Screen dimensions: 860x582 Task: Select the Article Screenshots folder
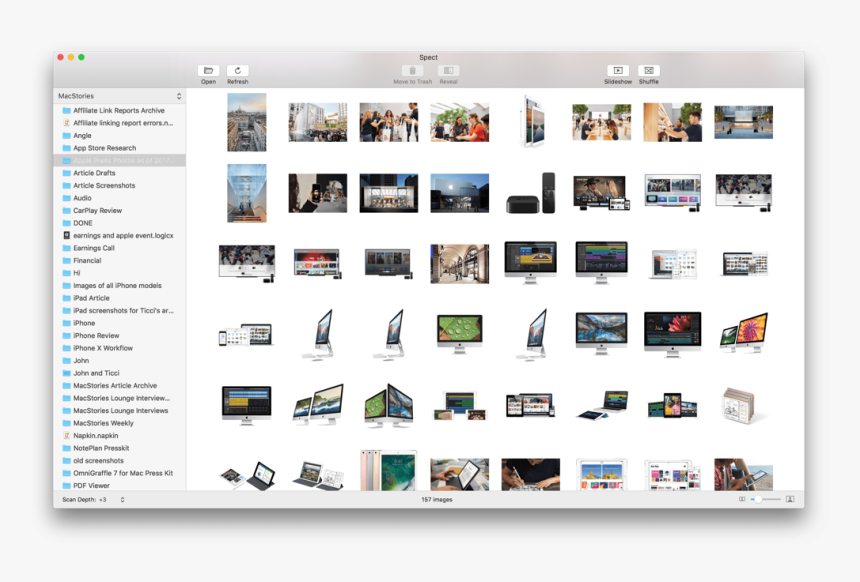tap(104, 185)
